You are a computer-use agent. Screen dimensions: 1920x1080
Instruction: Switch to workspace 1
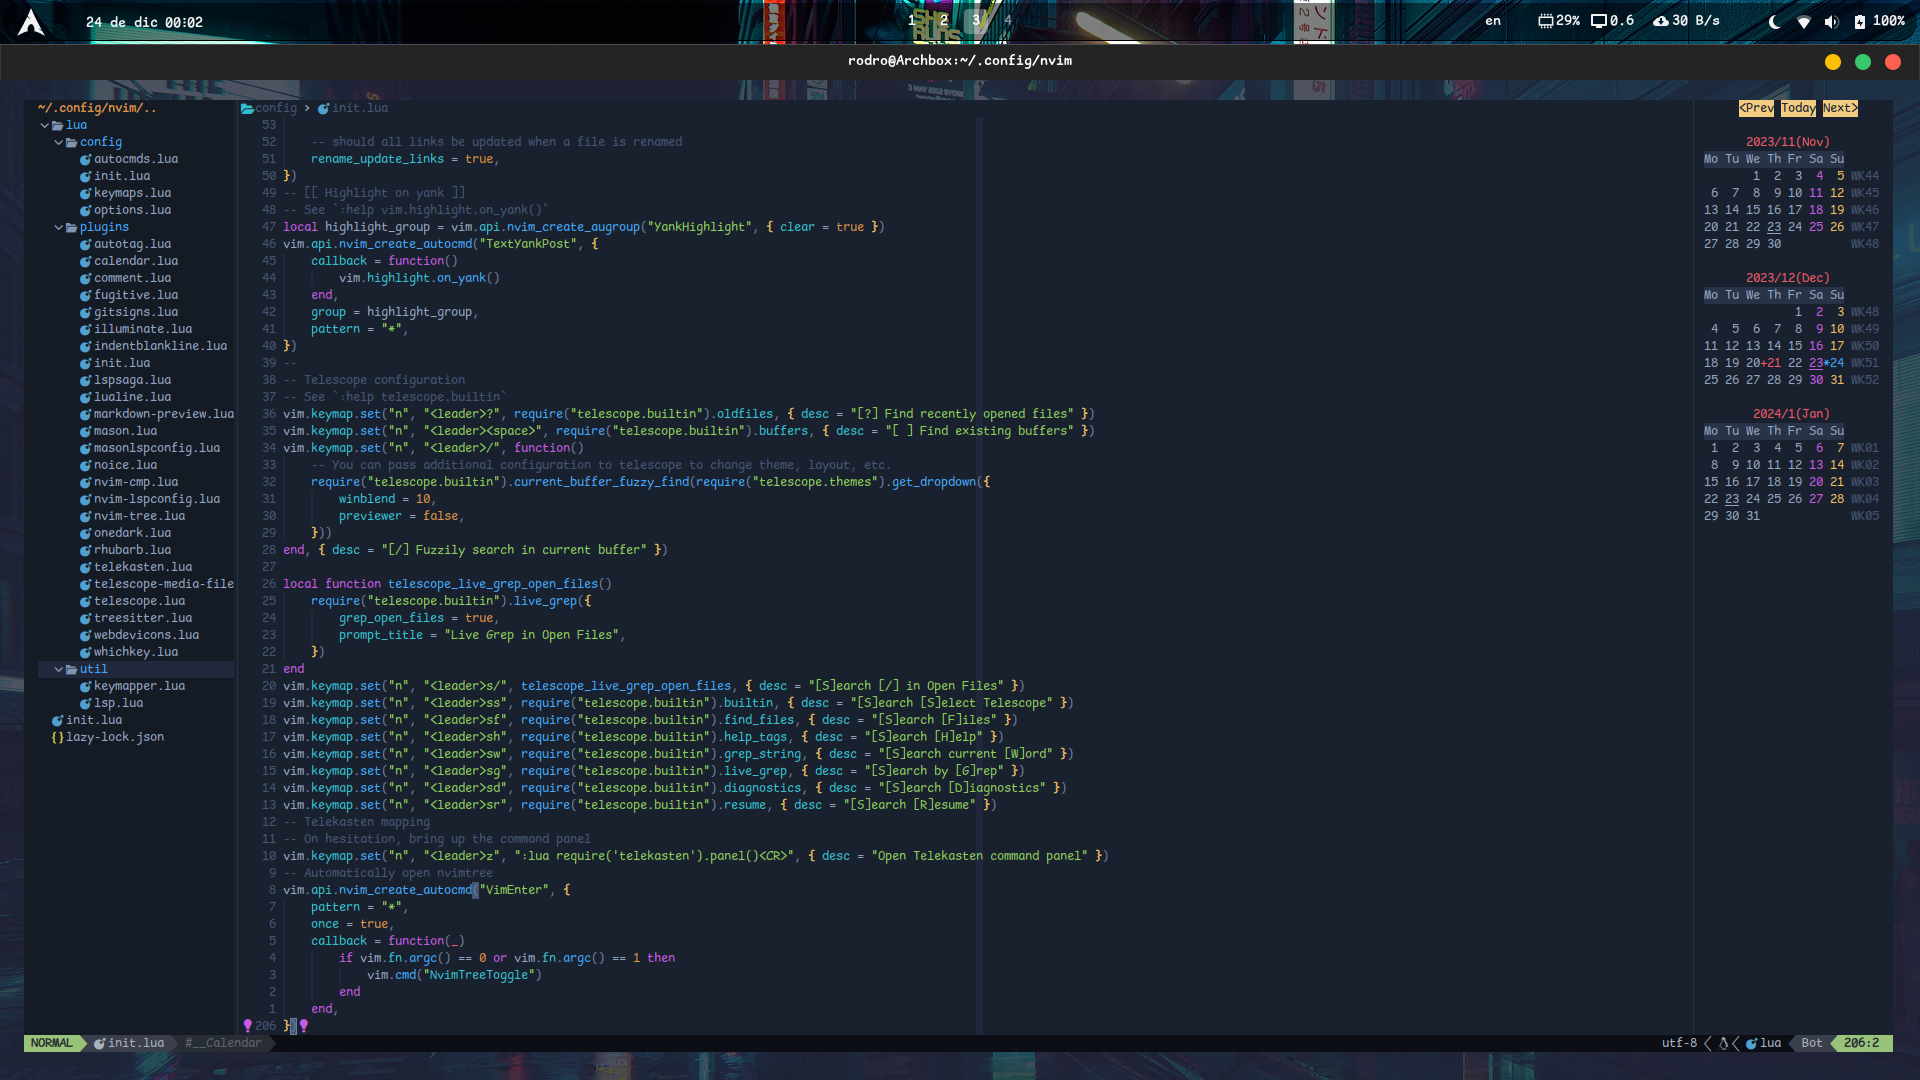(911, 20)
